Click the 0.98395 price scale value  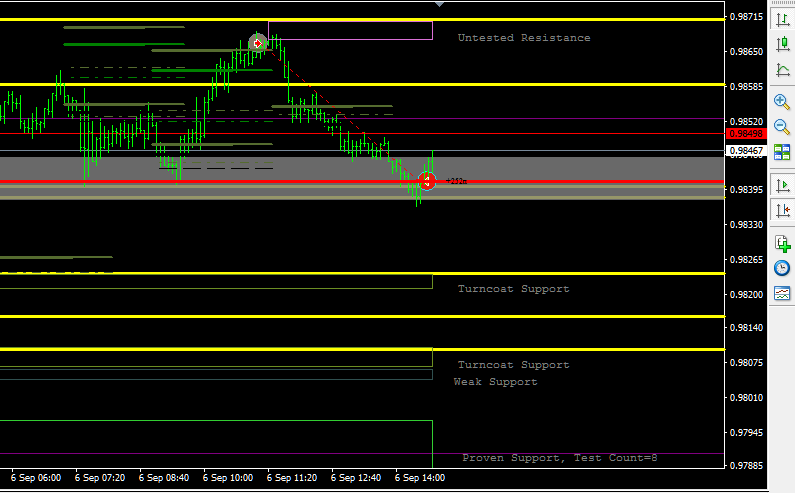746,190
